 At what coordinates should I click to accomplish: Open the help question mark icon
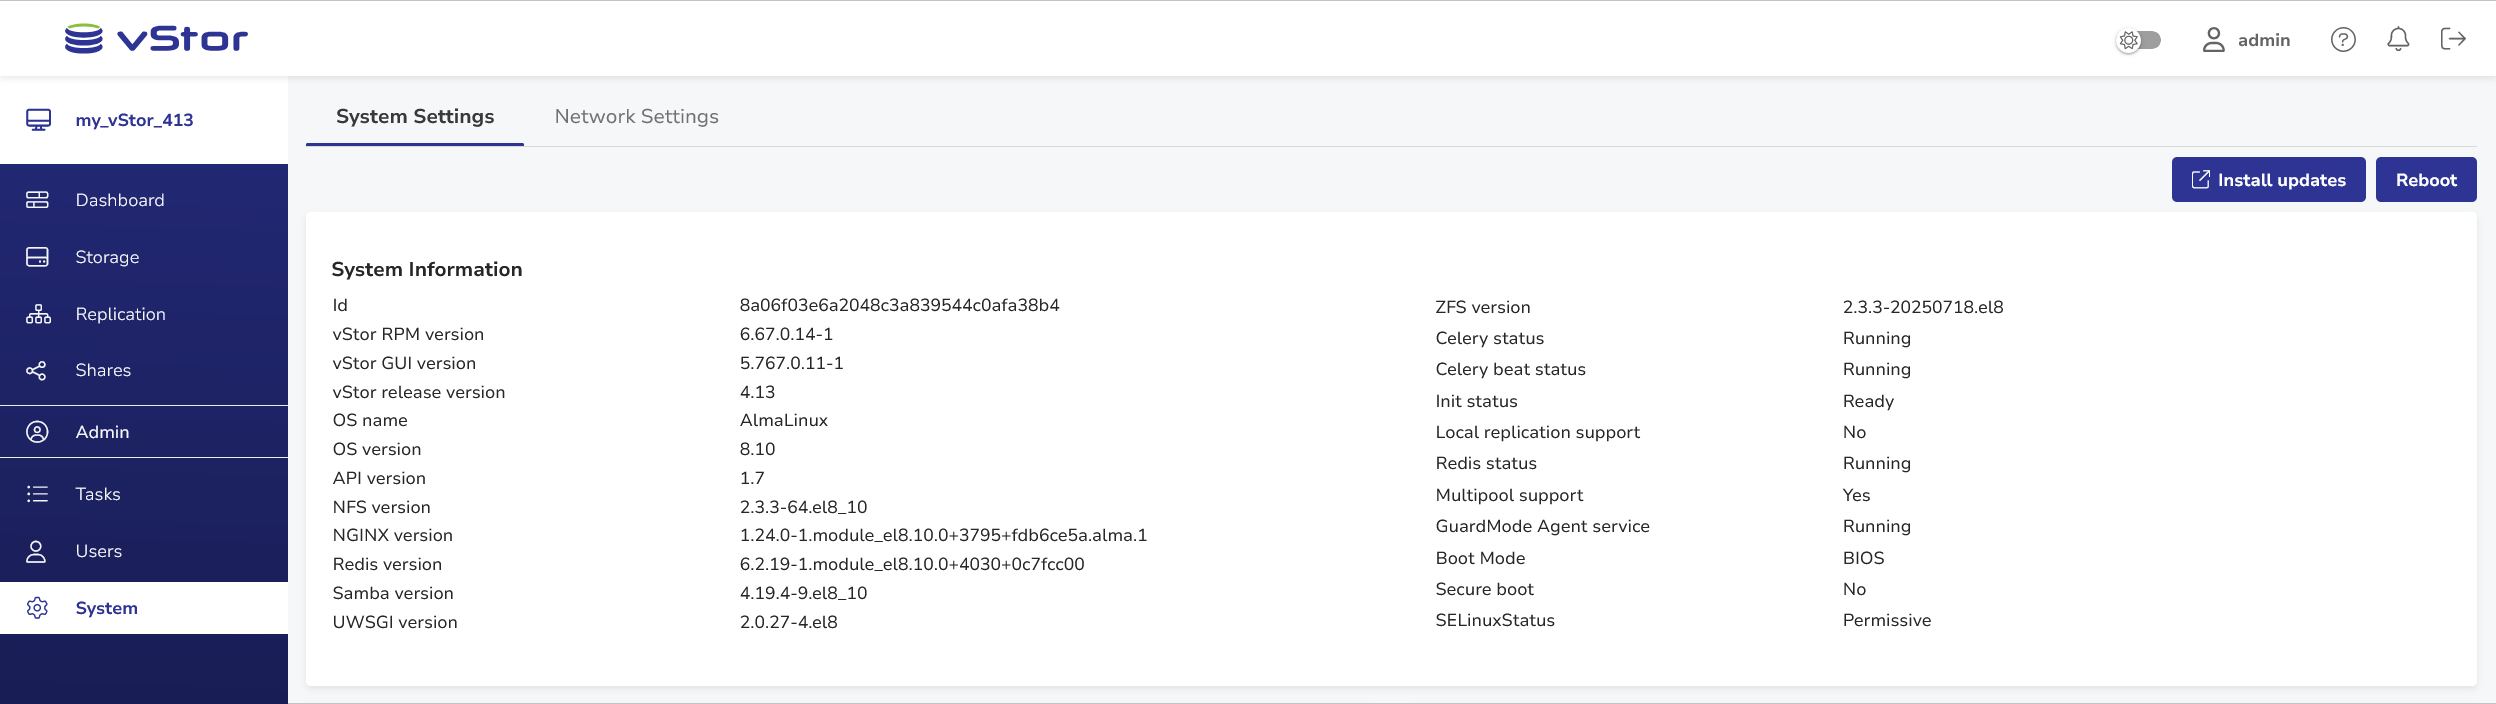point(2343,40)
